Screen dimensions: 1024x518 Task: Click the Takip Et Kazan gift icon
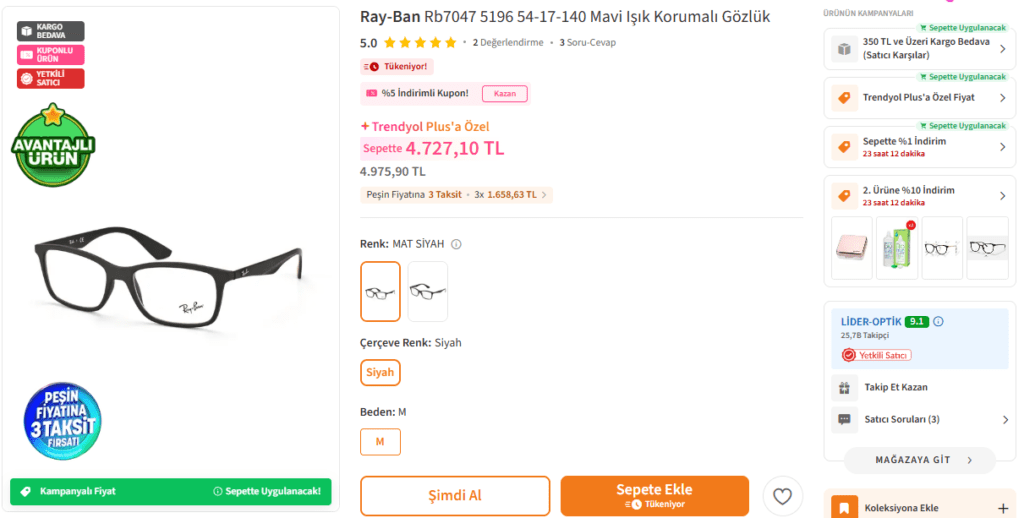point(844,387)
